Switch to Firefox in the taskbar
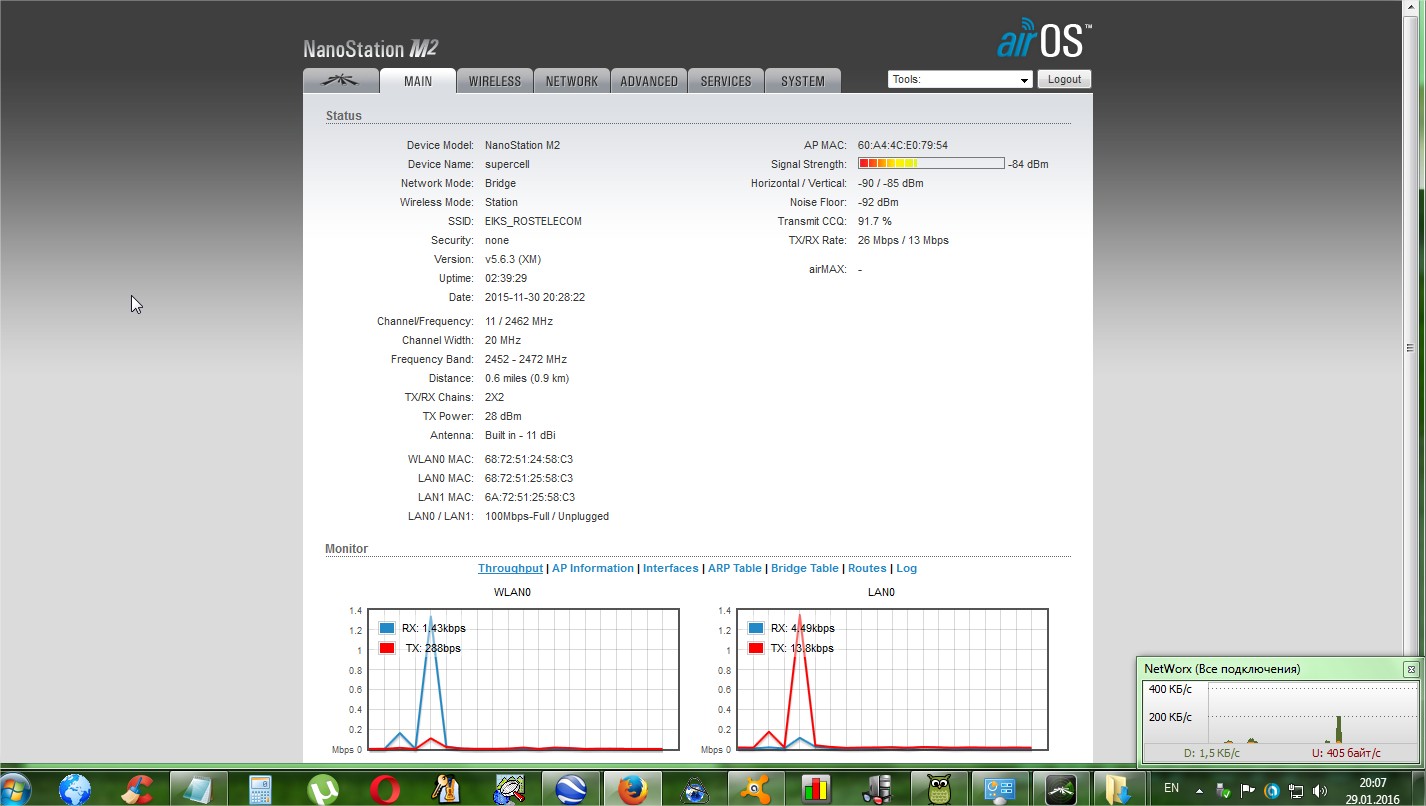Viewport: 1426px width, 806px height. tap(632, 789)
